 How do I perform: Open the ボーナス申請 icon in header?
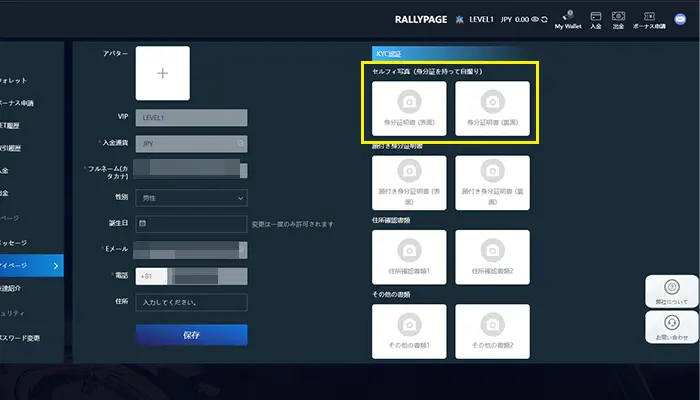652,18
